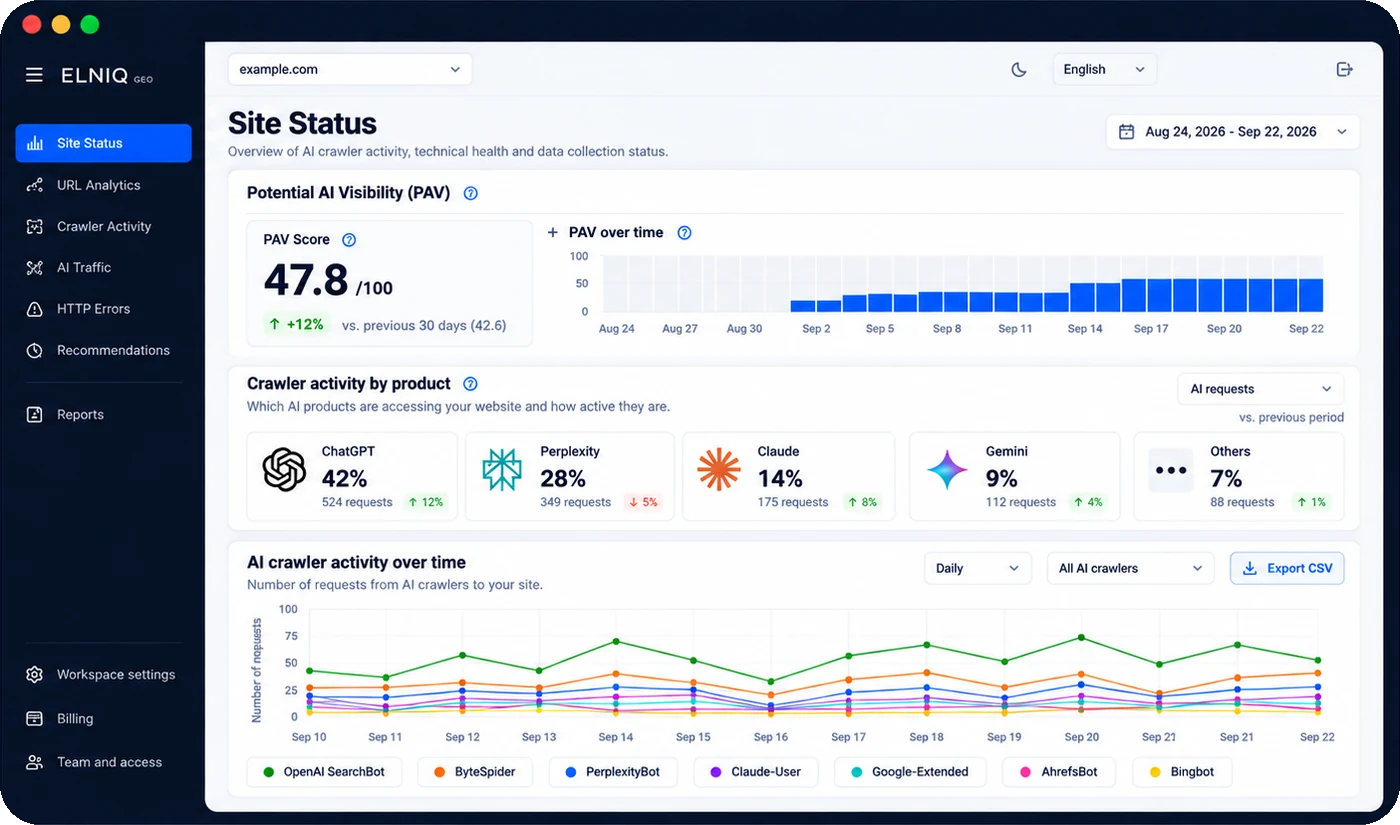Viewport: 1400px width, 825px height.
Task: Click the Export CSV button
Action: [1287, 568]
